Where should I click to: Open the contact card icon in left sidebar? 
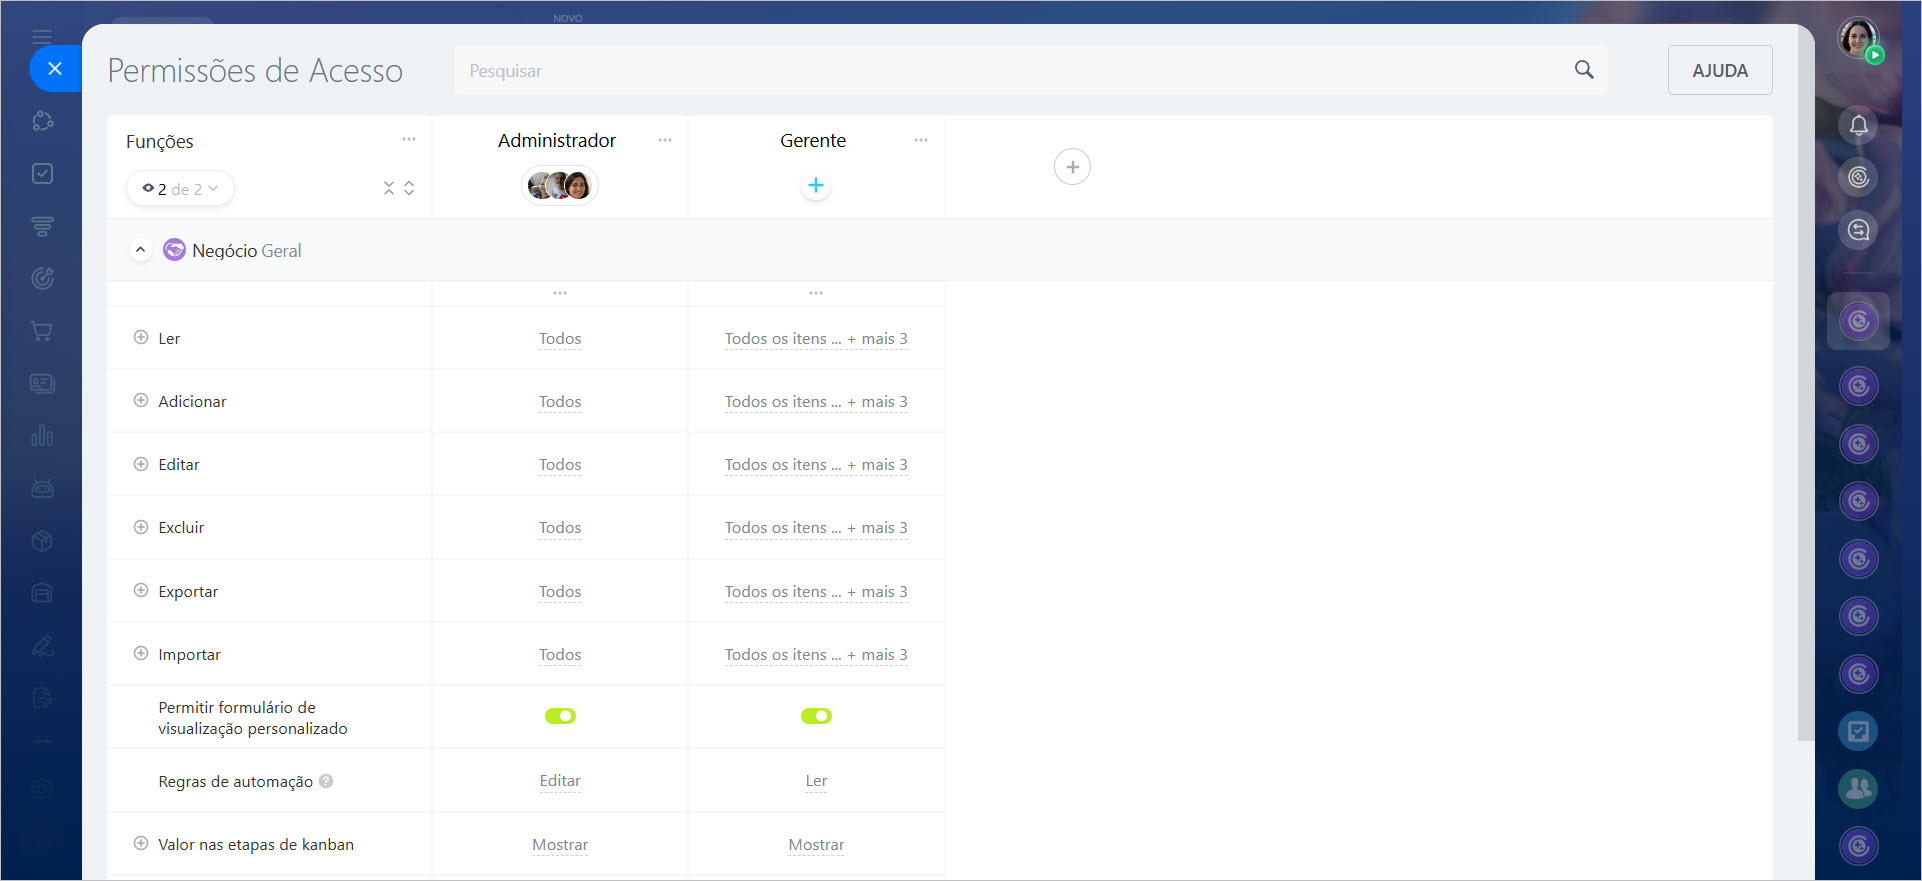tap(42, 383)
